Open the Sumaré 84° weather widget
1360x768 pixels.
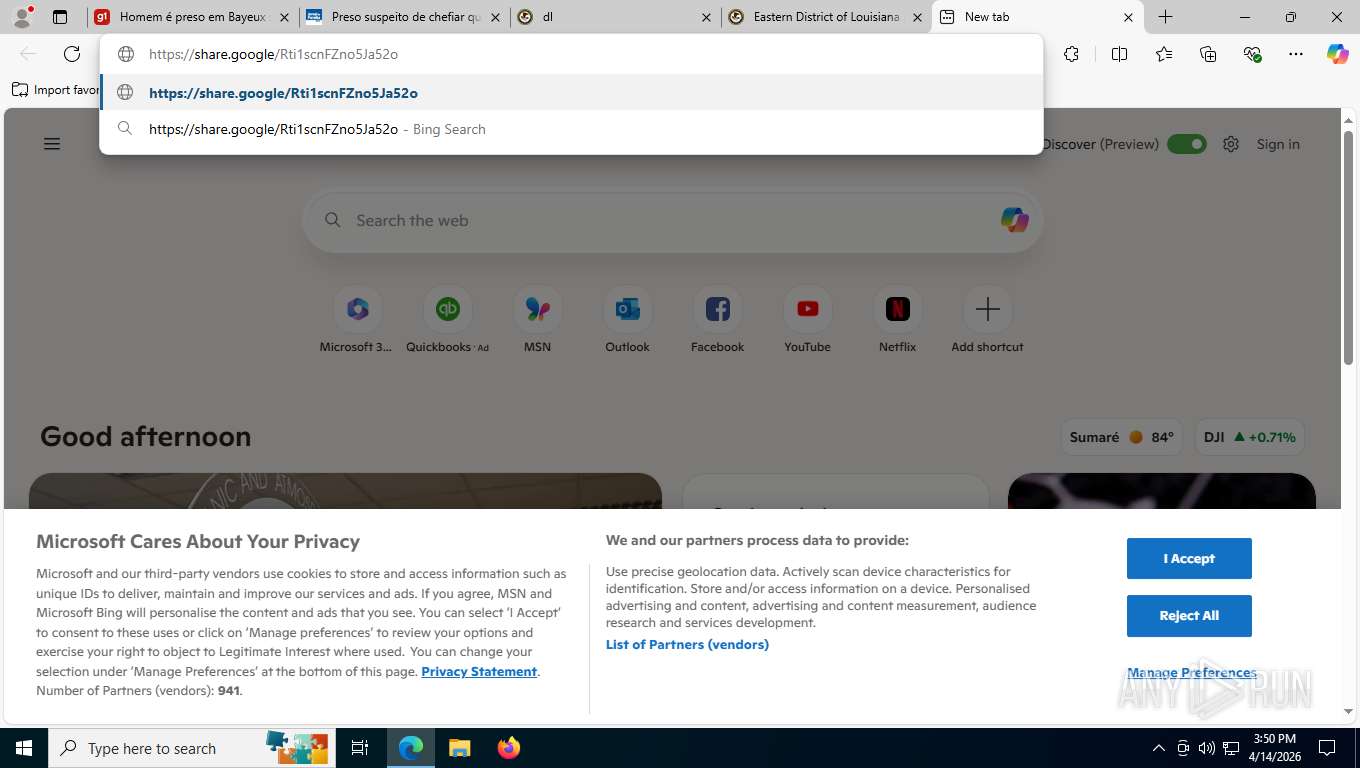(1121, 437)
